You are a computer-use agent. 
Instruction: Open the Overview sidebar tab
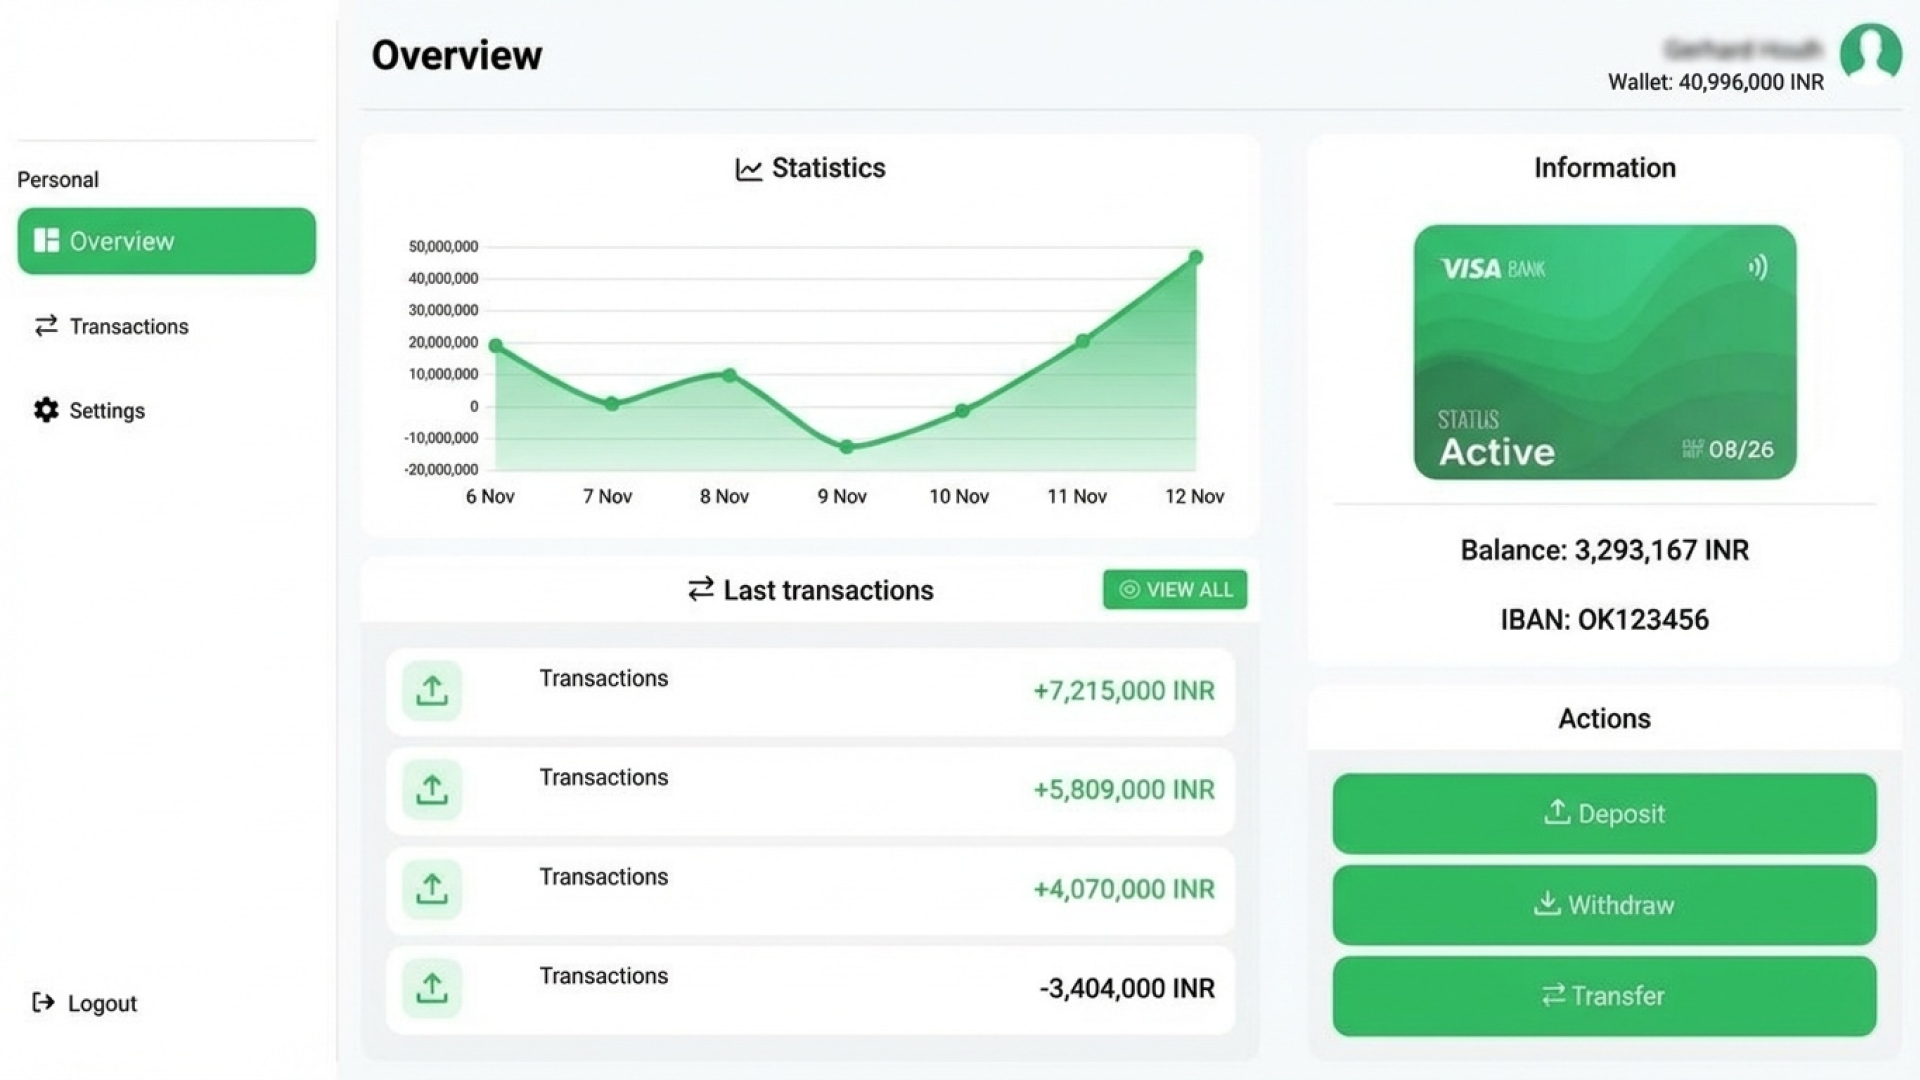(167, 241)
